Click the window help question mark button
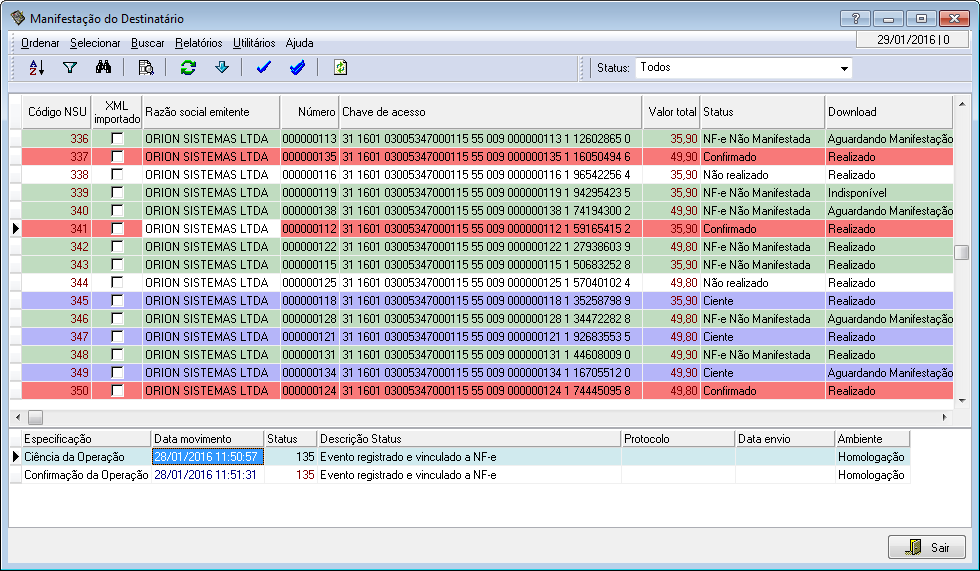The height and width of the screenshot is (571, 980). pyautogui.click(x=855, y=19)
